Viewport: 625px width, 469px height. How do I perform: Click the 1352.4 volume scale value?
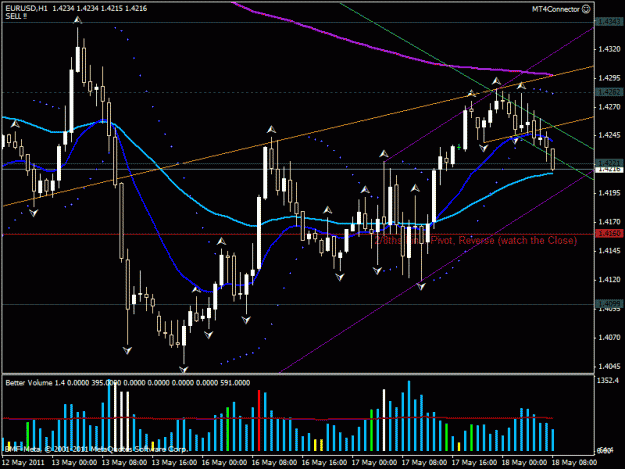[x=608, y=381]
